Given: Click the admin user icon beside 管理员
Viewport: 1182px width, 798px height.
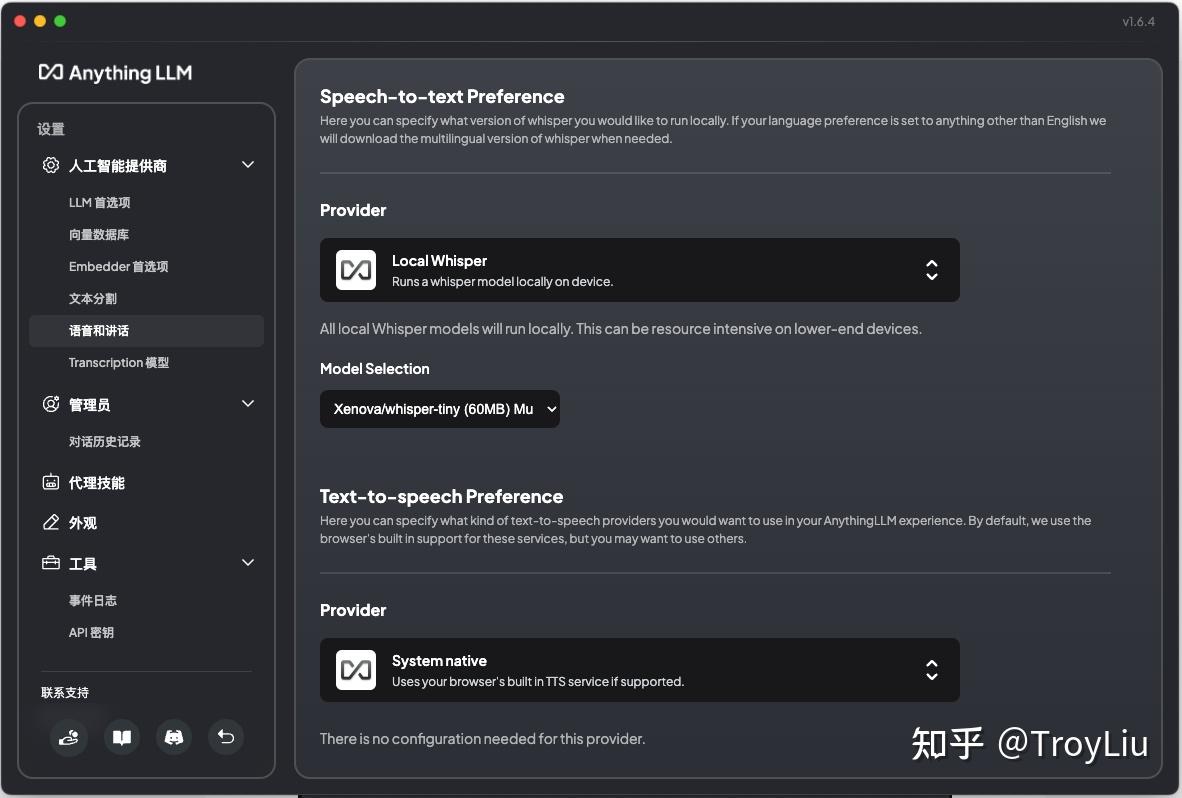Looking at the screenshot, I should pos(51,404).
